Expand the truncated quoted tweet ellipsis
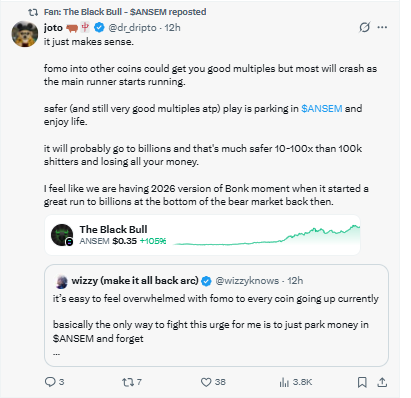411x398 pixels. (56, 353)
